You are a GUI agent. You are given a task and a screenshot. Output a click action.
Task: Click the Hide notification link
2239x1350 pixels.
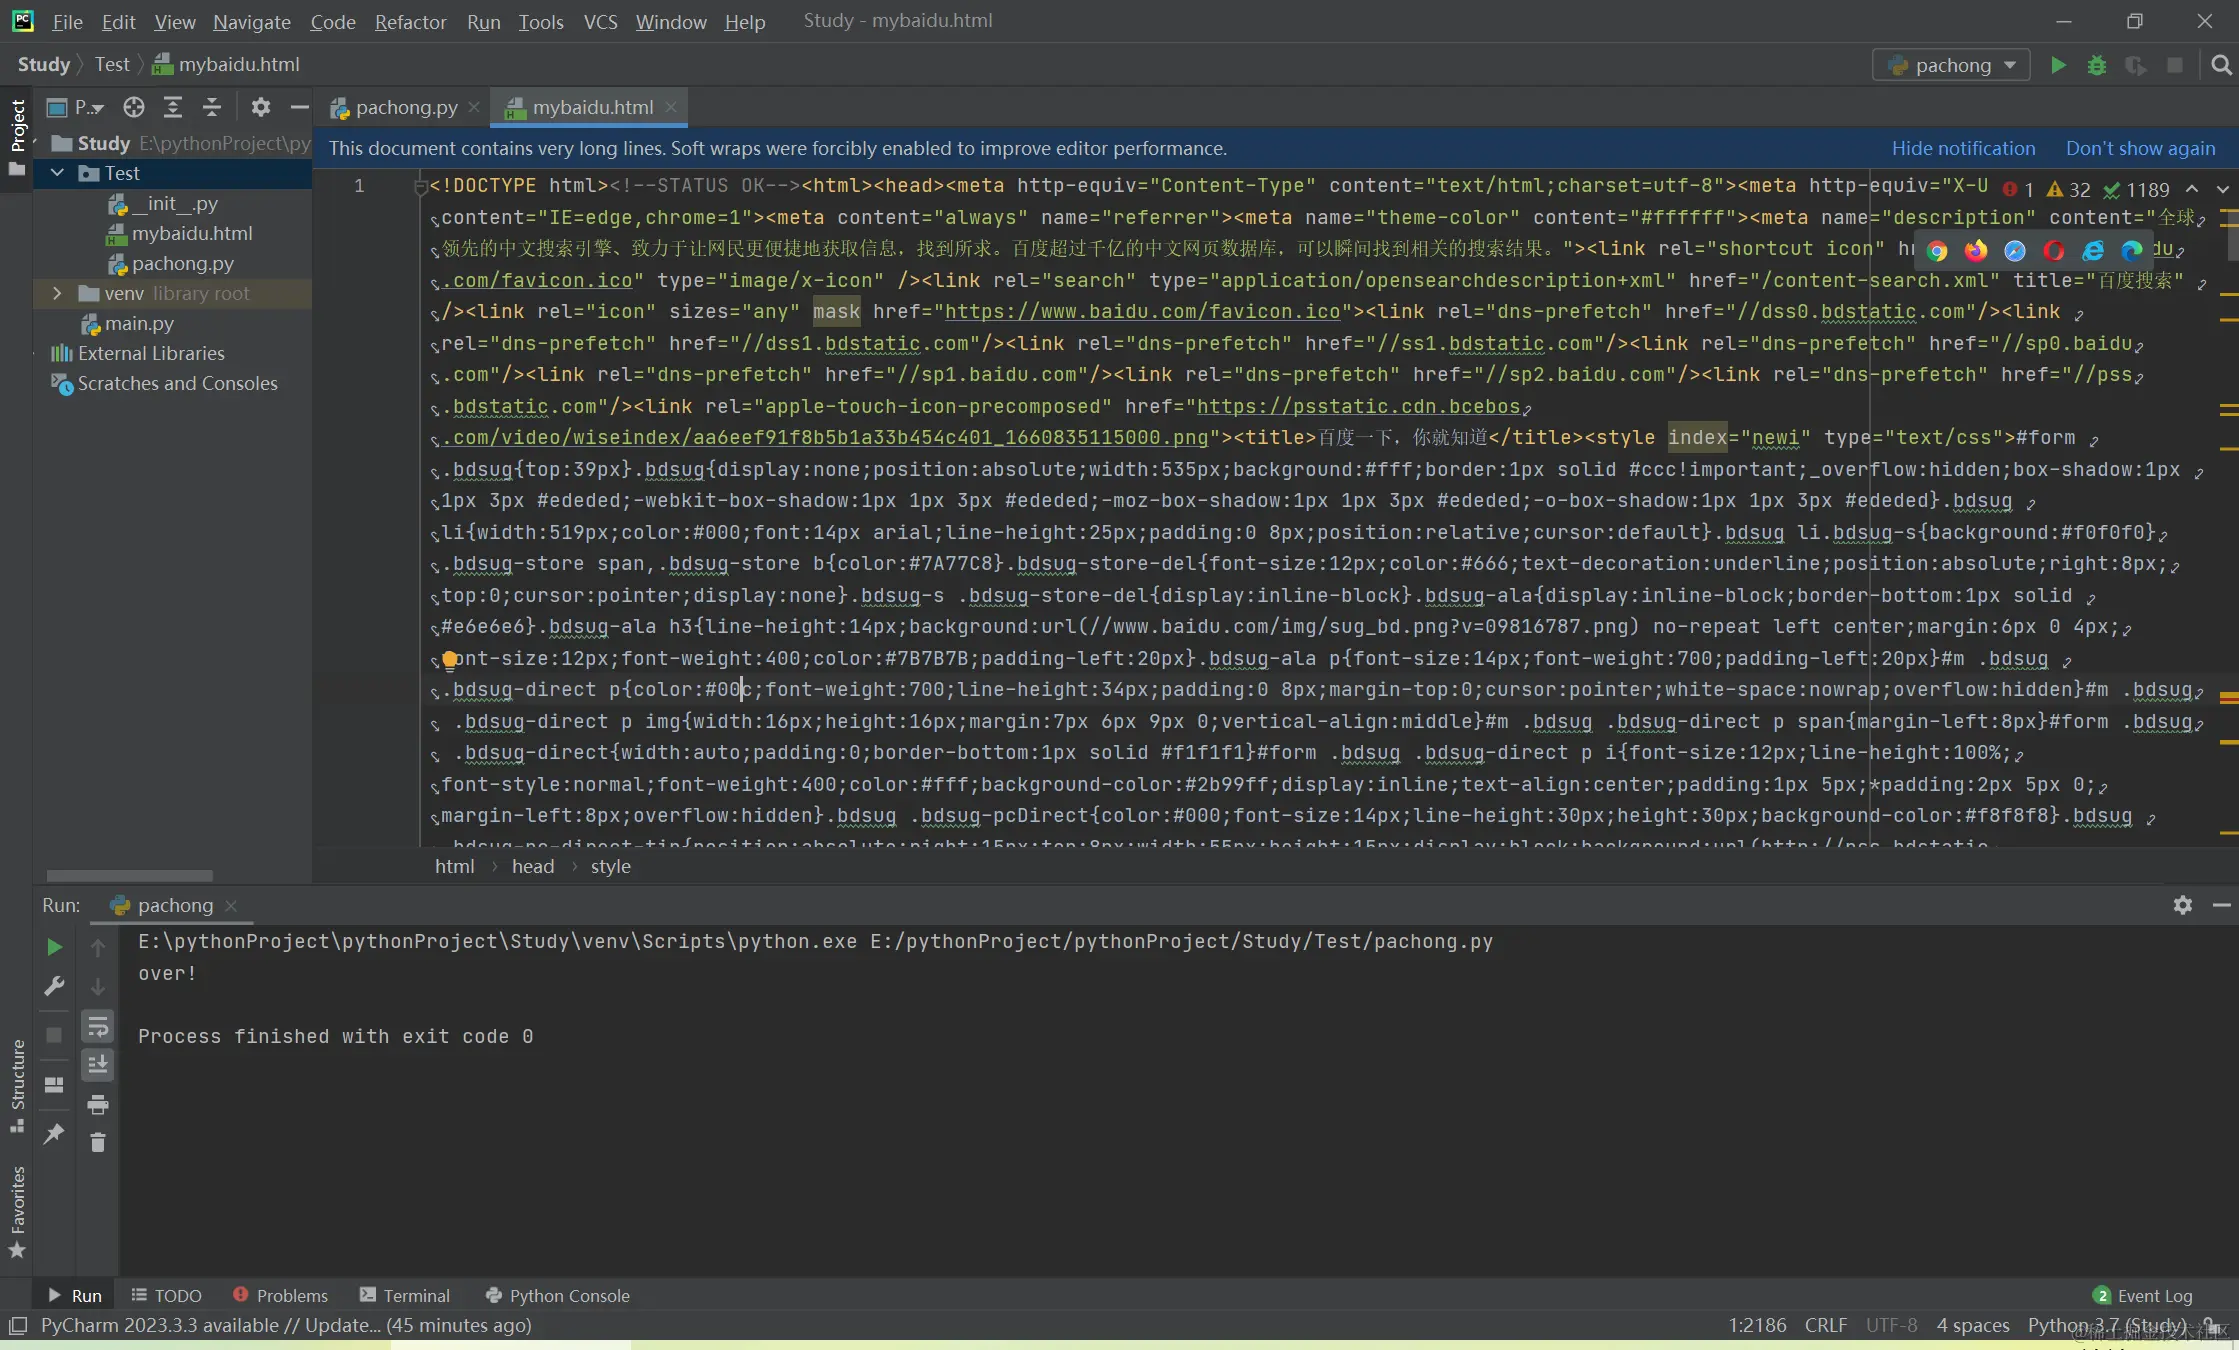1963,148
